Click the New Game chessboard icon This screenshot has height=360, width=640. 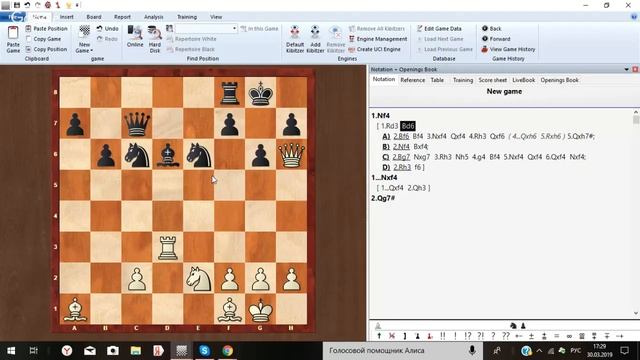point(84,32)
